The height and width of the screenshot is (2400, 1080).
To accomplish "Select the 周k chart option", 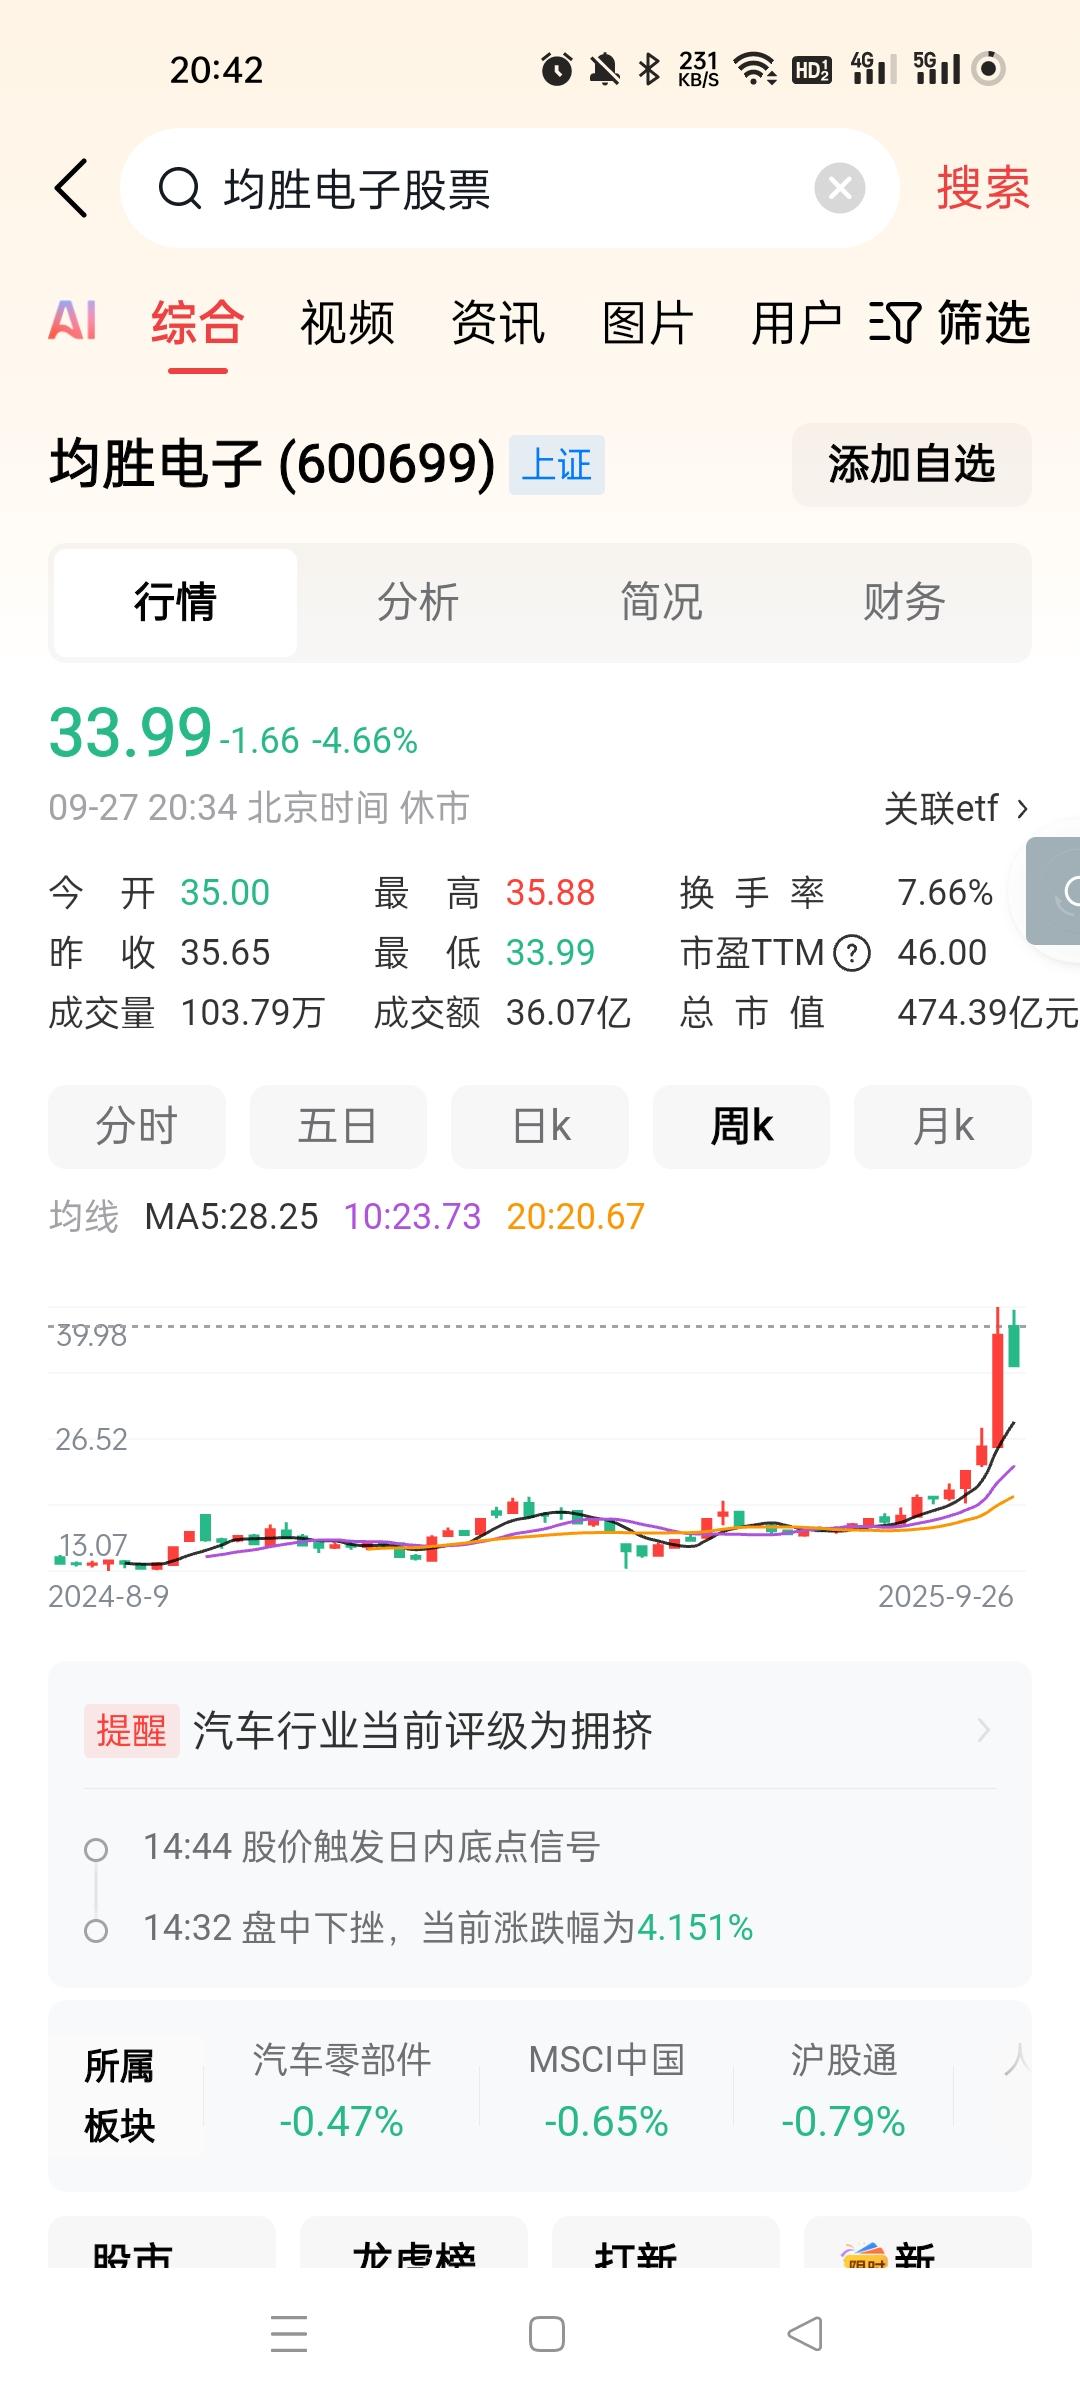I will [741, 1126].
